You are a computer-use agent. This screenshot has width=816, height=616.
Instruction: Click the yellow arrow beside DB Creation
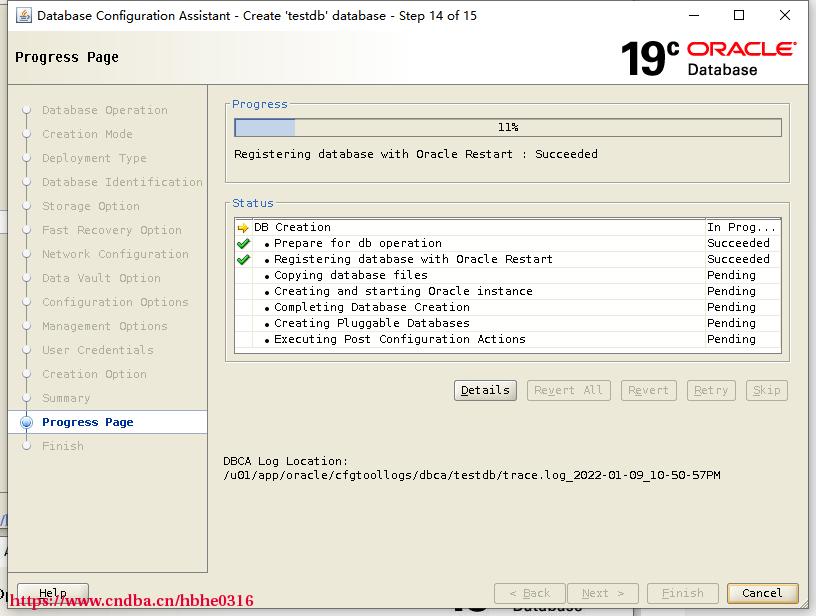[x=243, y=227]
